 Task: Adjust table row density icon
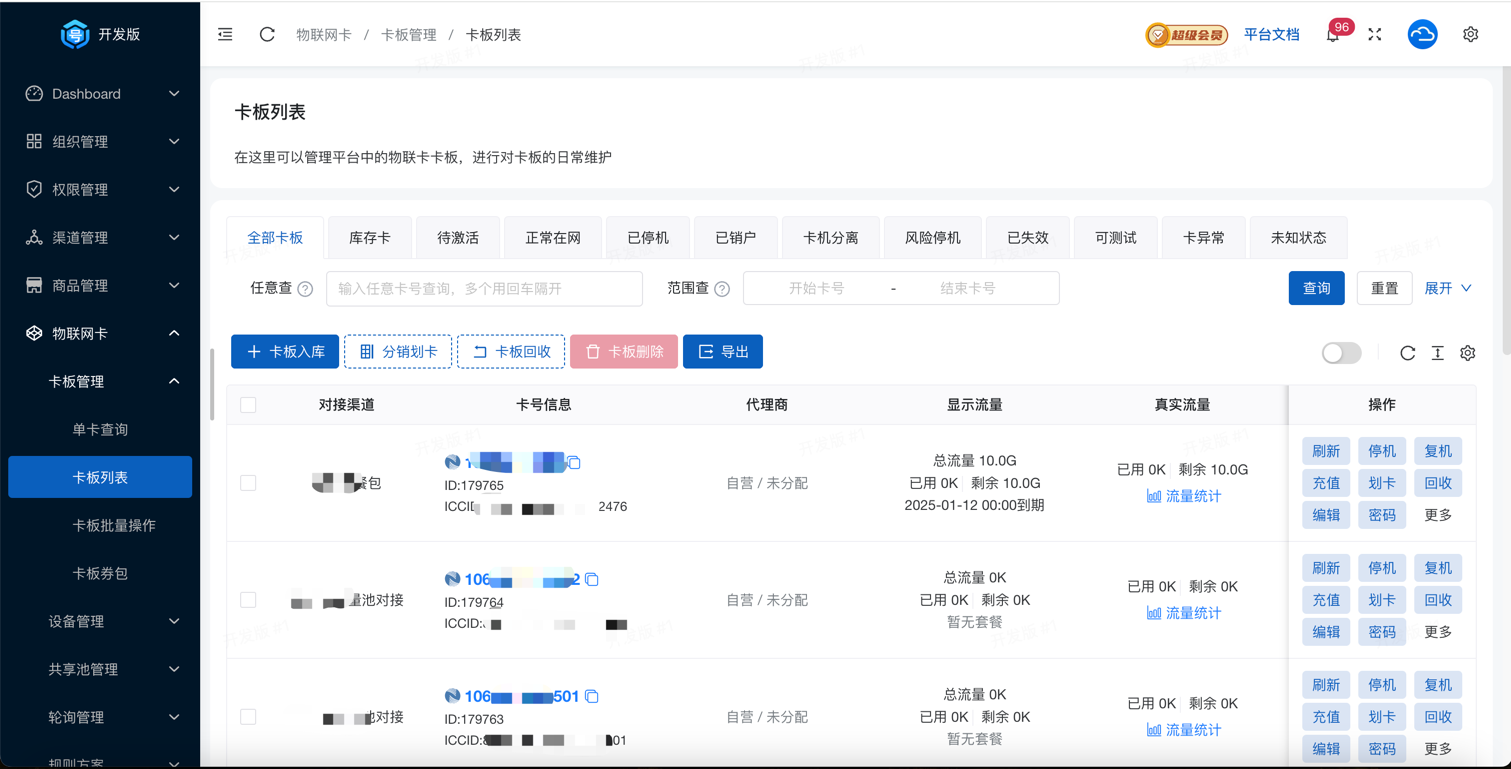coord(1437,353)
